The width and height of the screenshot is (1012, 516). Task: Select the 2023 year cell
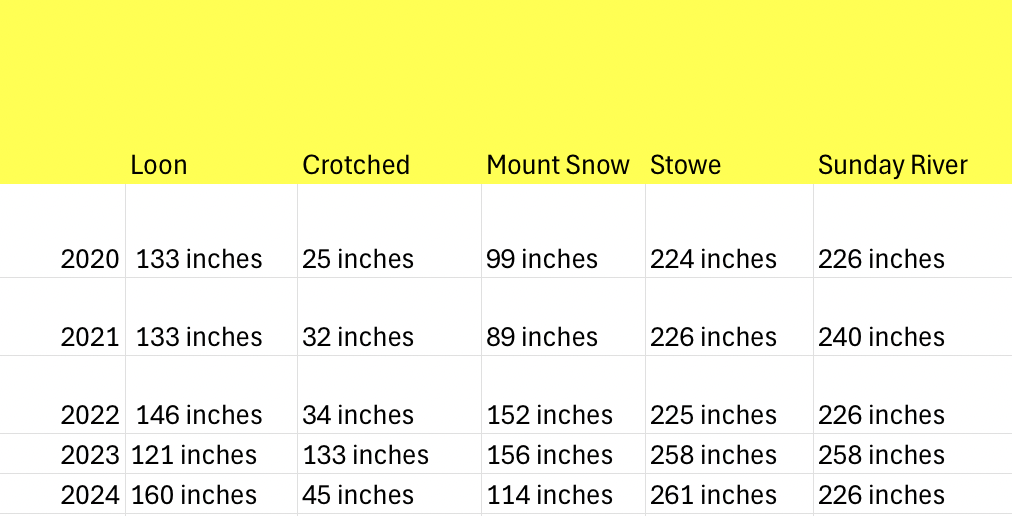(90, 455)
